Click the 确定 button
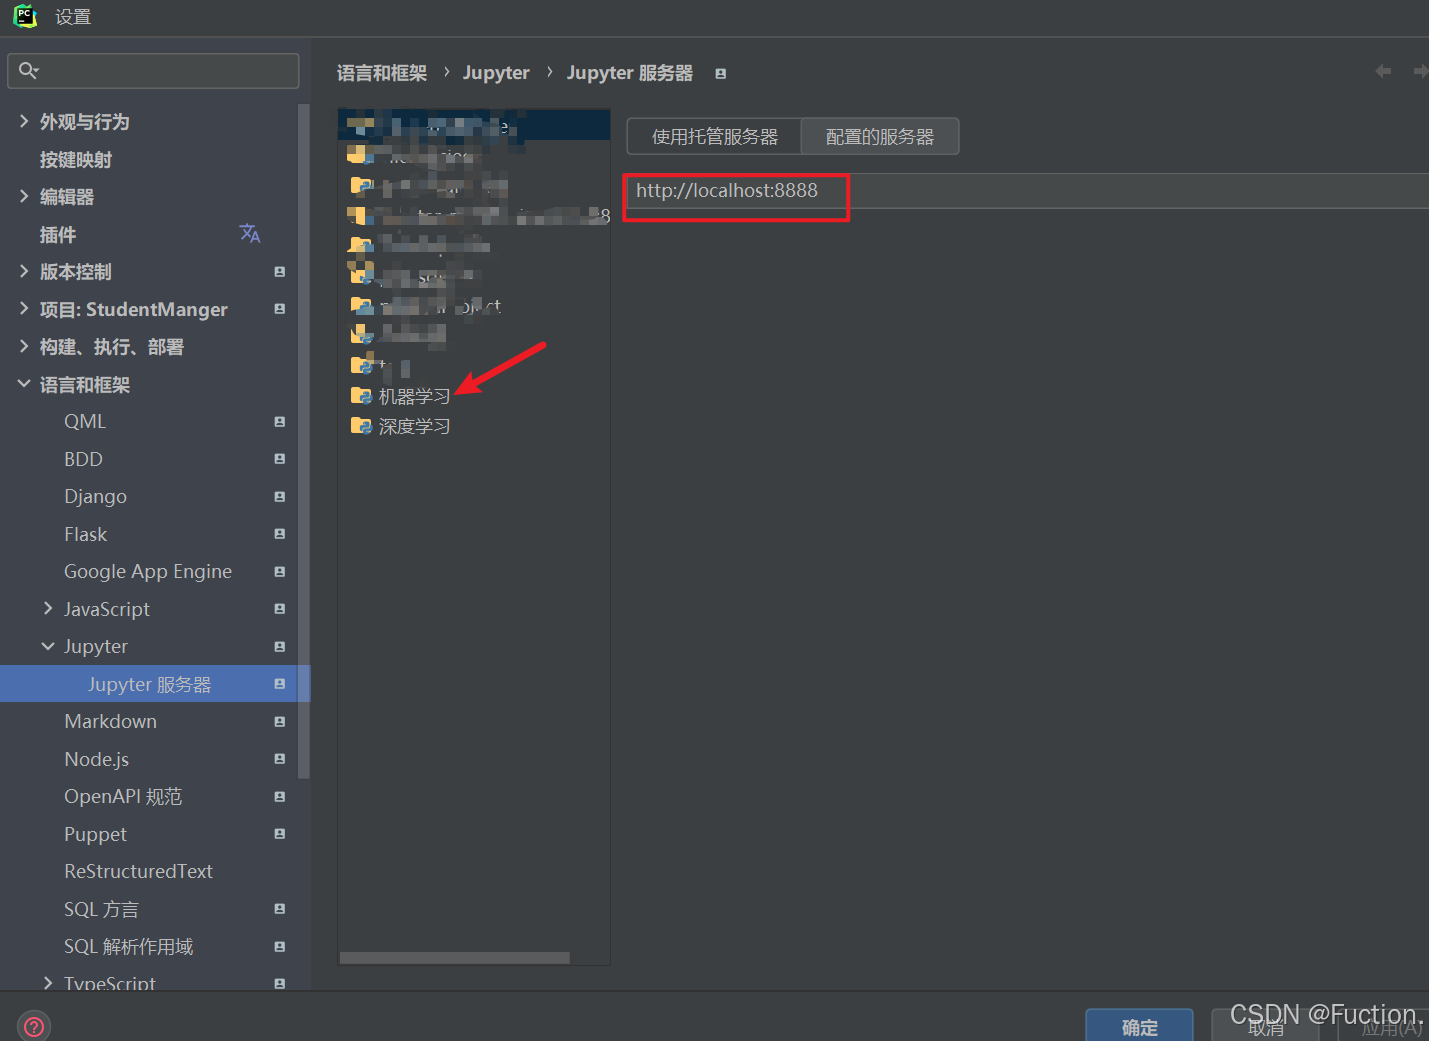Viewport: 1429px width, 1041px height. [1139, 1026]
